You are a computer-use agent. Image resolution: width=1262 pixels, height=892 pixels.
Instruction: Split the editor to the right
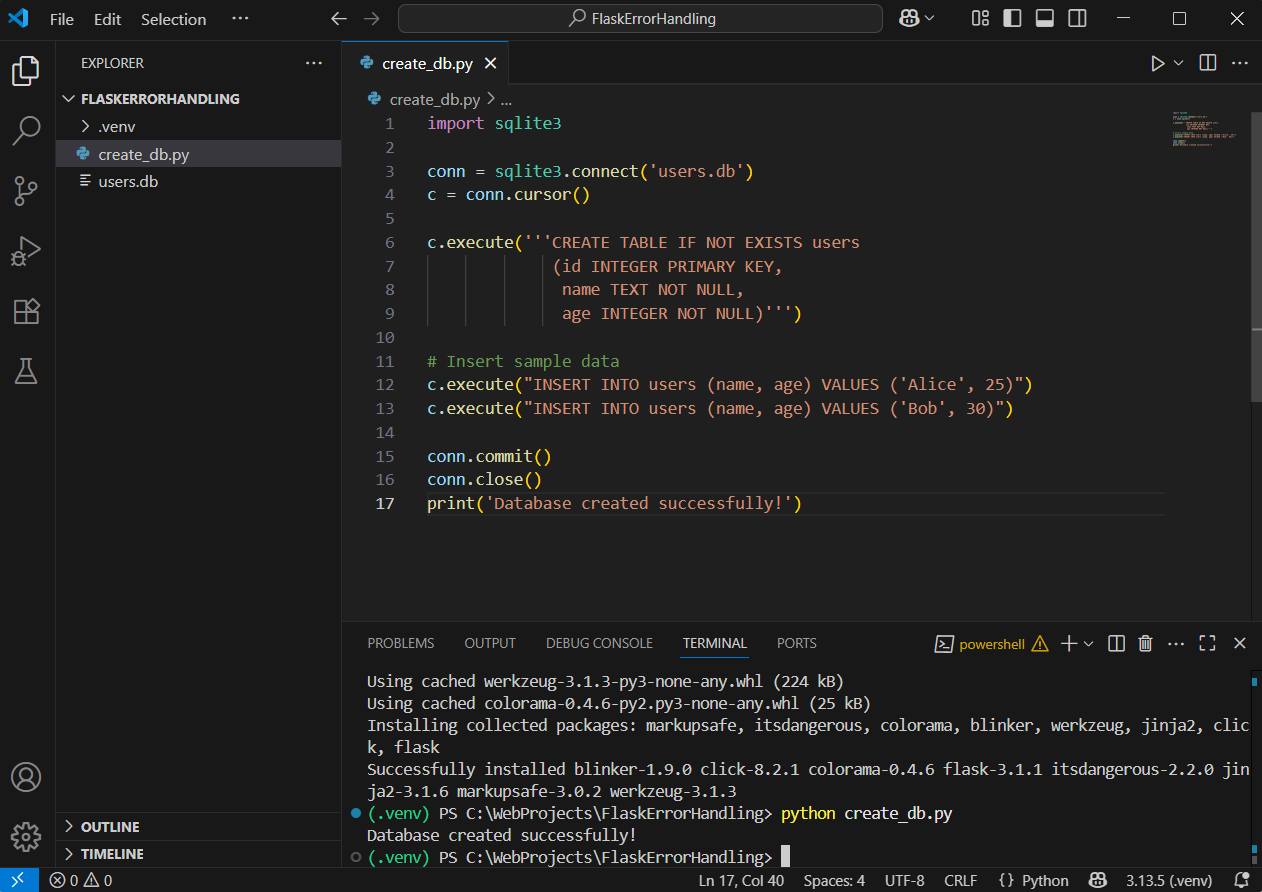1208,63
